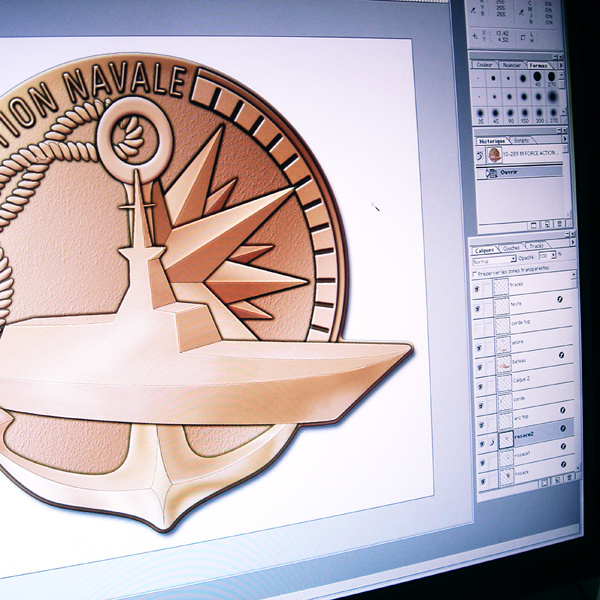The height and width of the screenshot is (600, 600).
Task: Switch to the Scripts tab
Action: pyautogui.click(x=521, y=141)
